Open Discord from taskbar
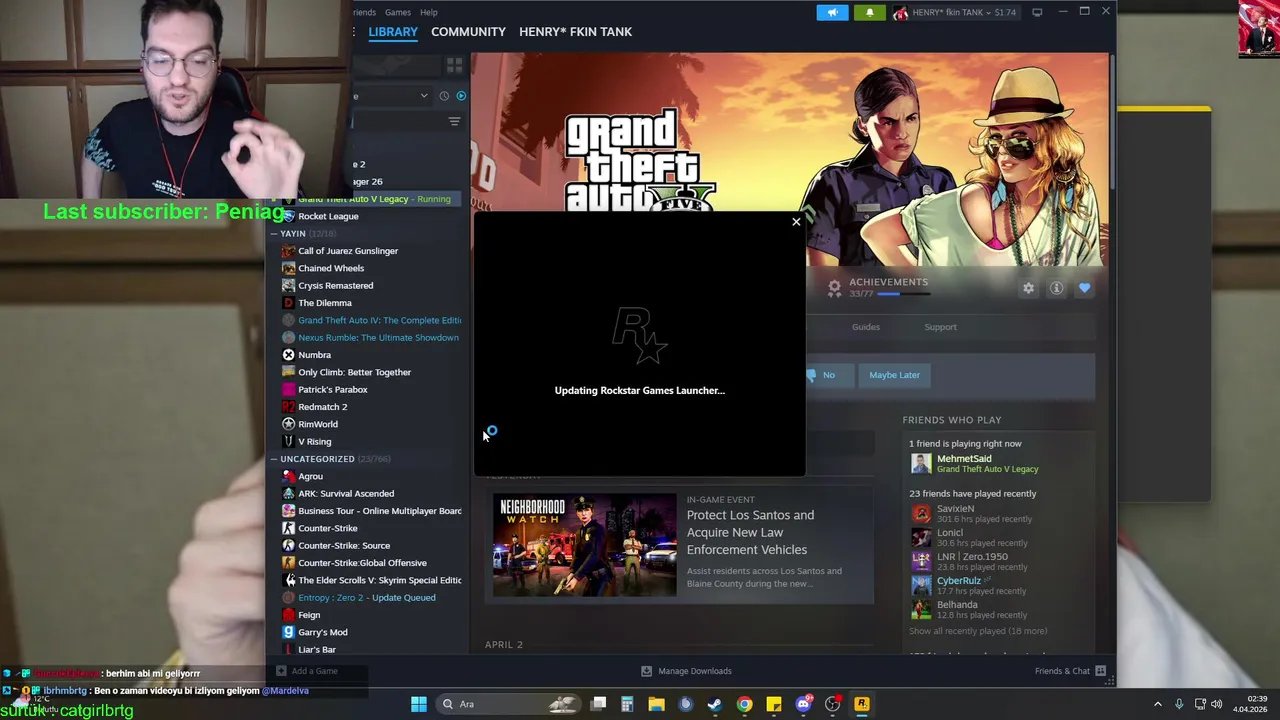Viewport: 1280px width, 720px height. [x=803, y=704]
